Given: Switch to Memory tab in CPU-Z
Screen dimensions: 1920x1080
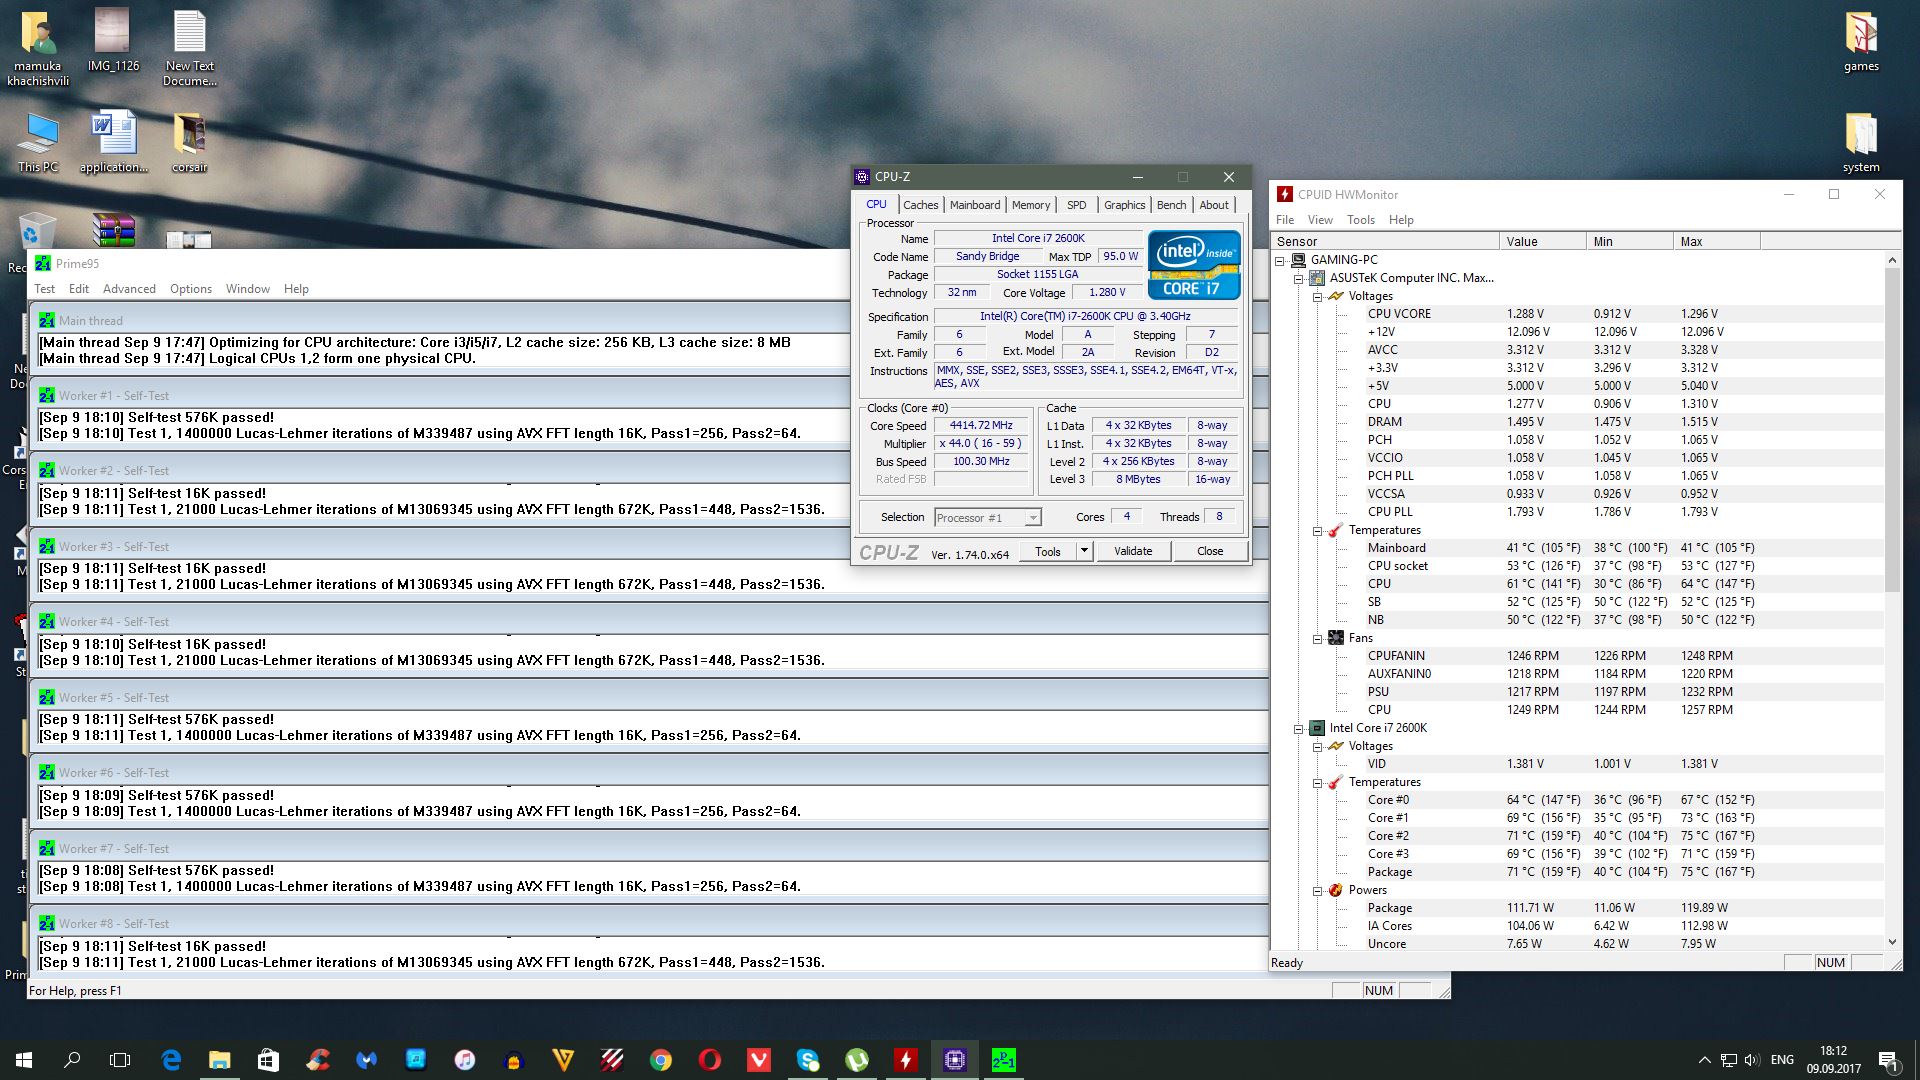Looking at the screenshot, I should tap(1030, 205).
